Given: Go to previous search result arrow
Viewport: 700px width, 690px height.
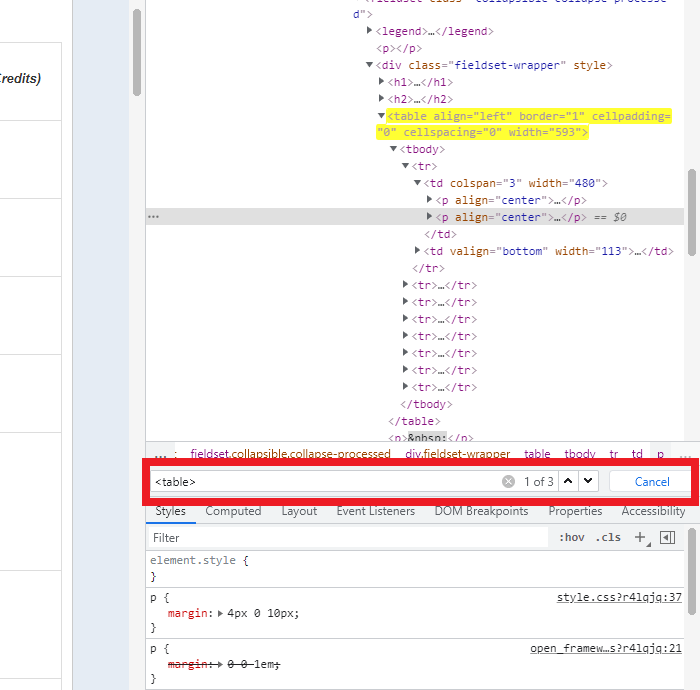Looking at the screenshot, I should coord(568,481).
